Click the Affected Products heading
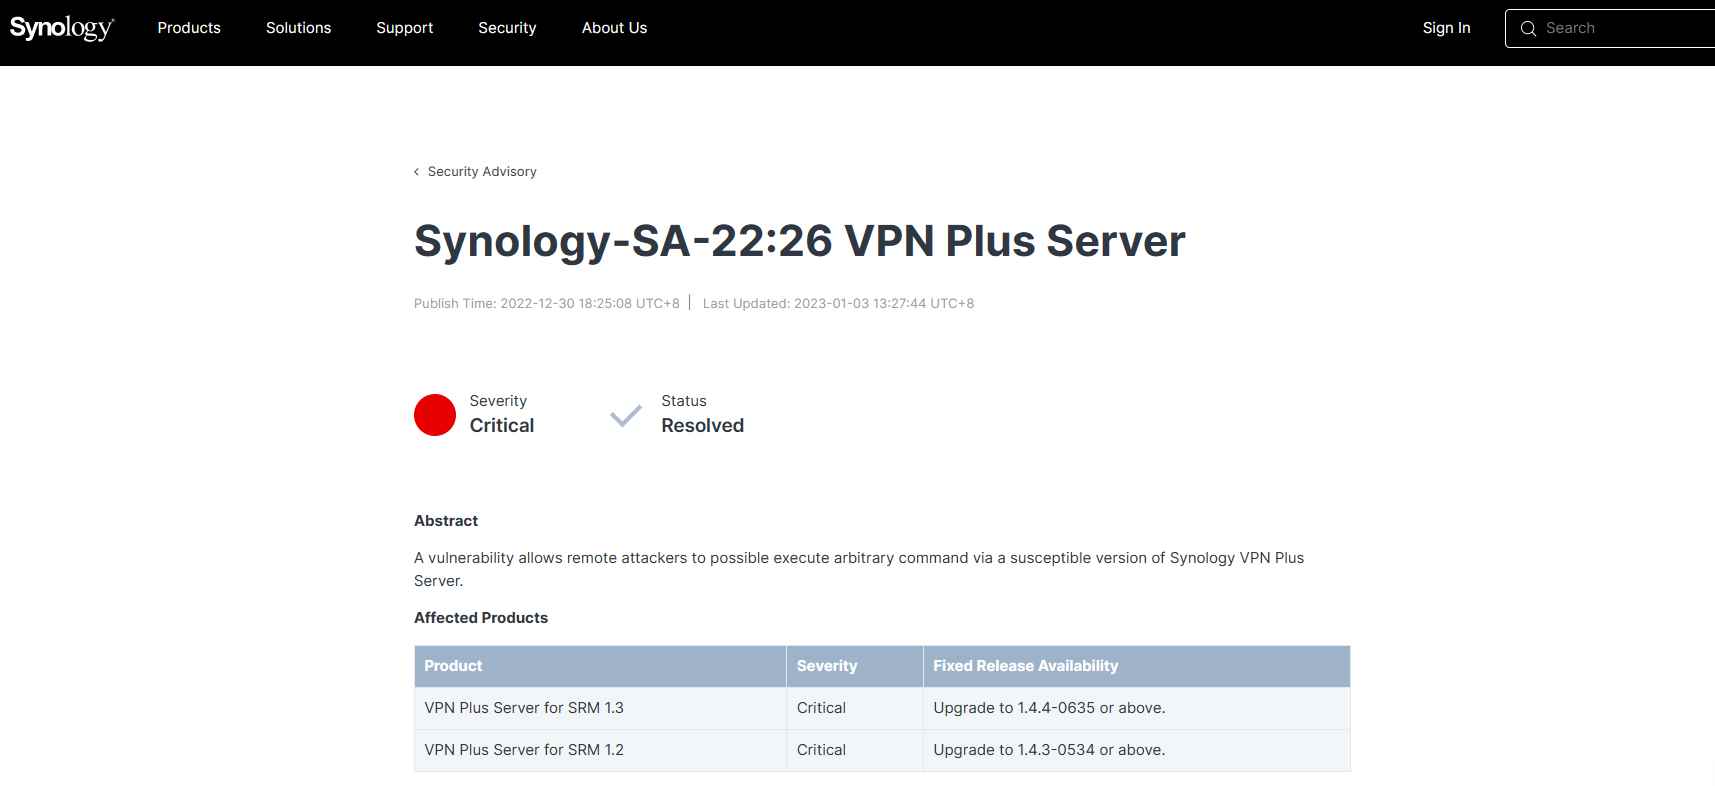Viewport: 1715px width, 786px height. pyautogui.click(x=481, y=618)
